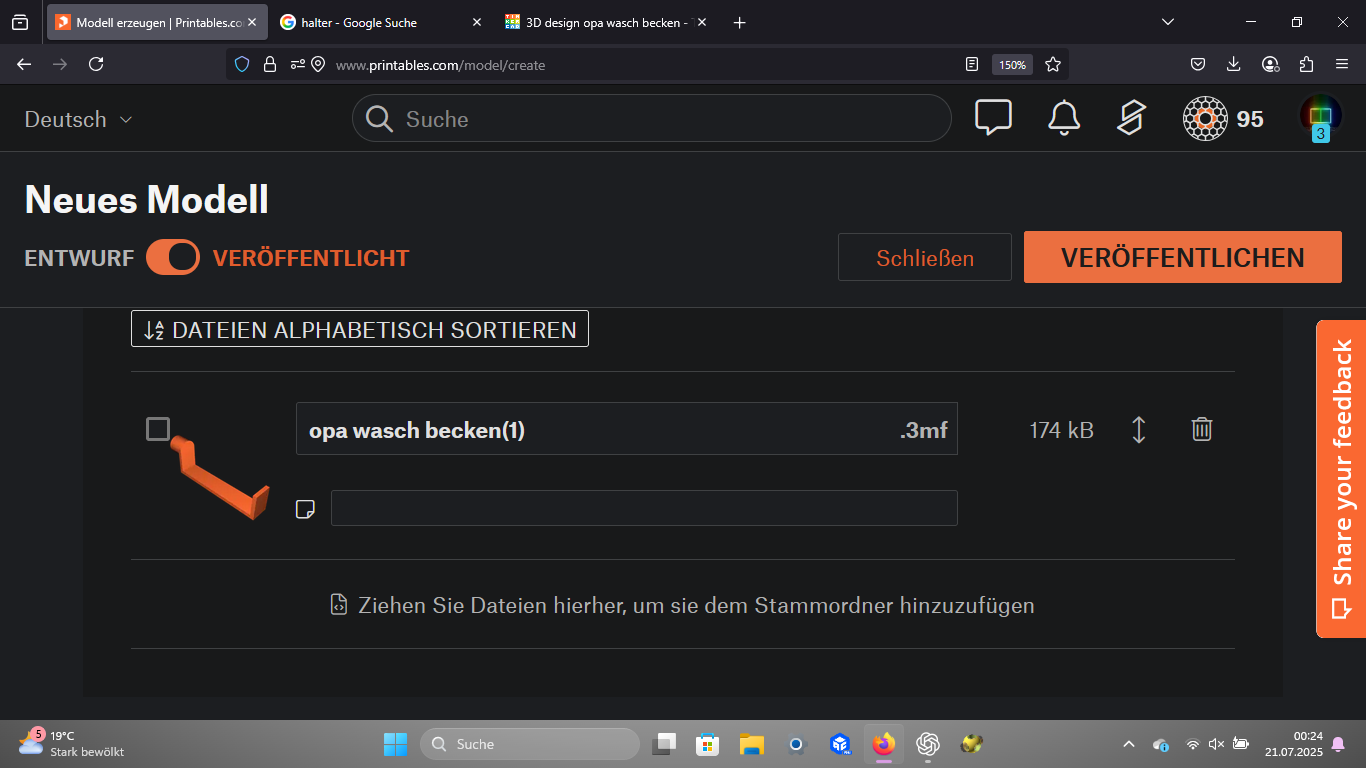Viewport: 1366px width, 768px height.
Task: Expand the Deutsch language dropdown
Action: click(x=79, y=119)
